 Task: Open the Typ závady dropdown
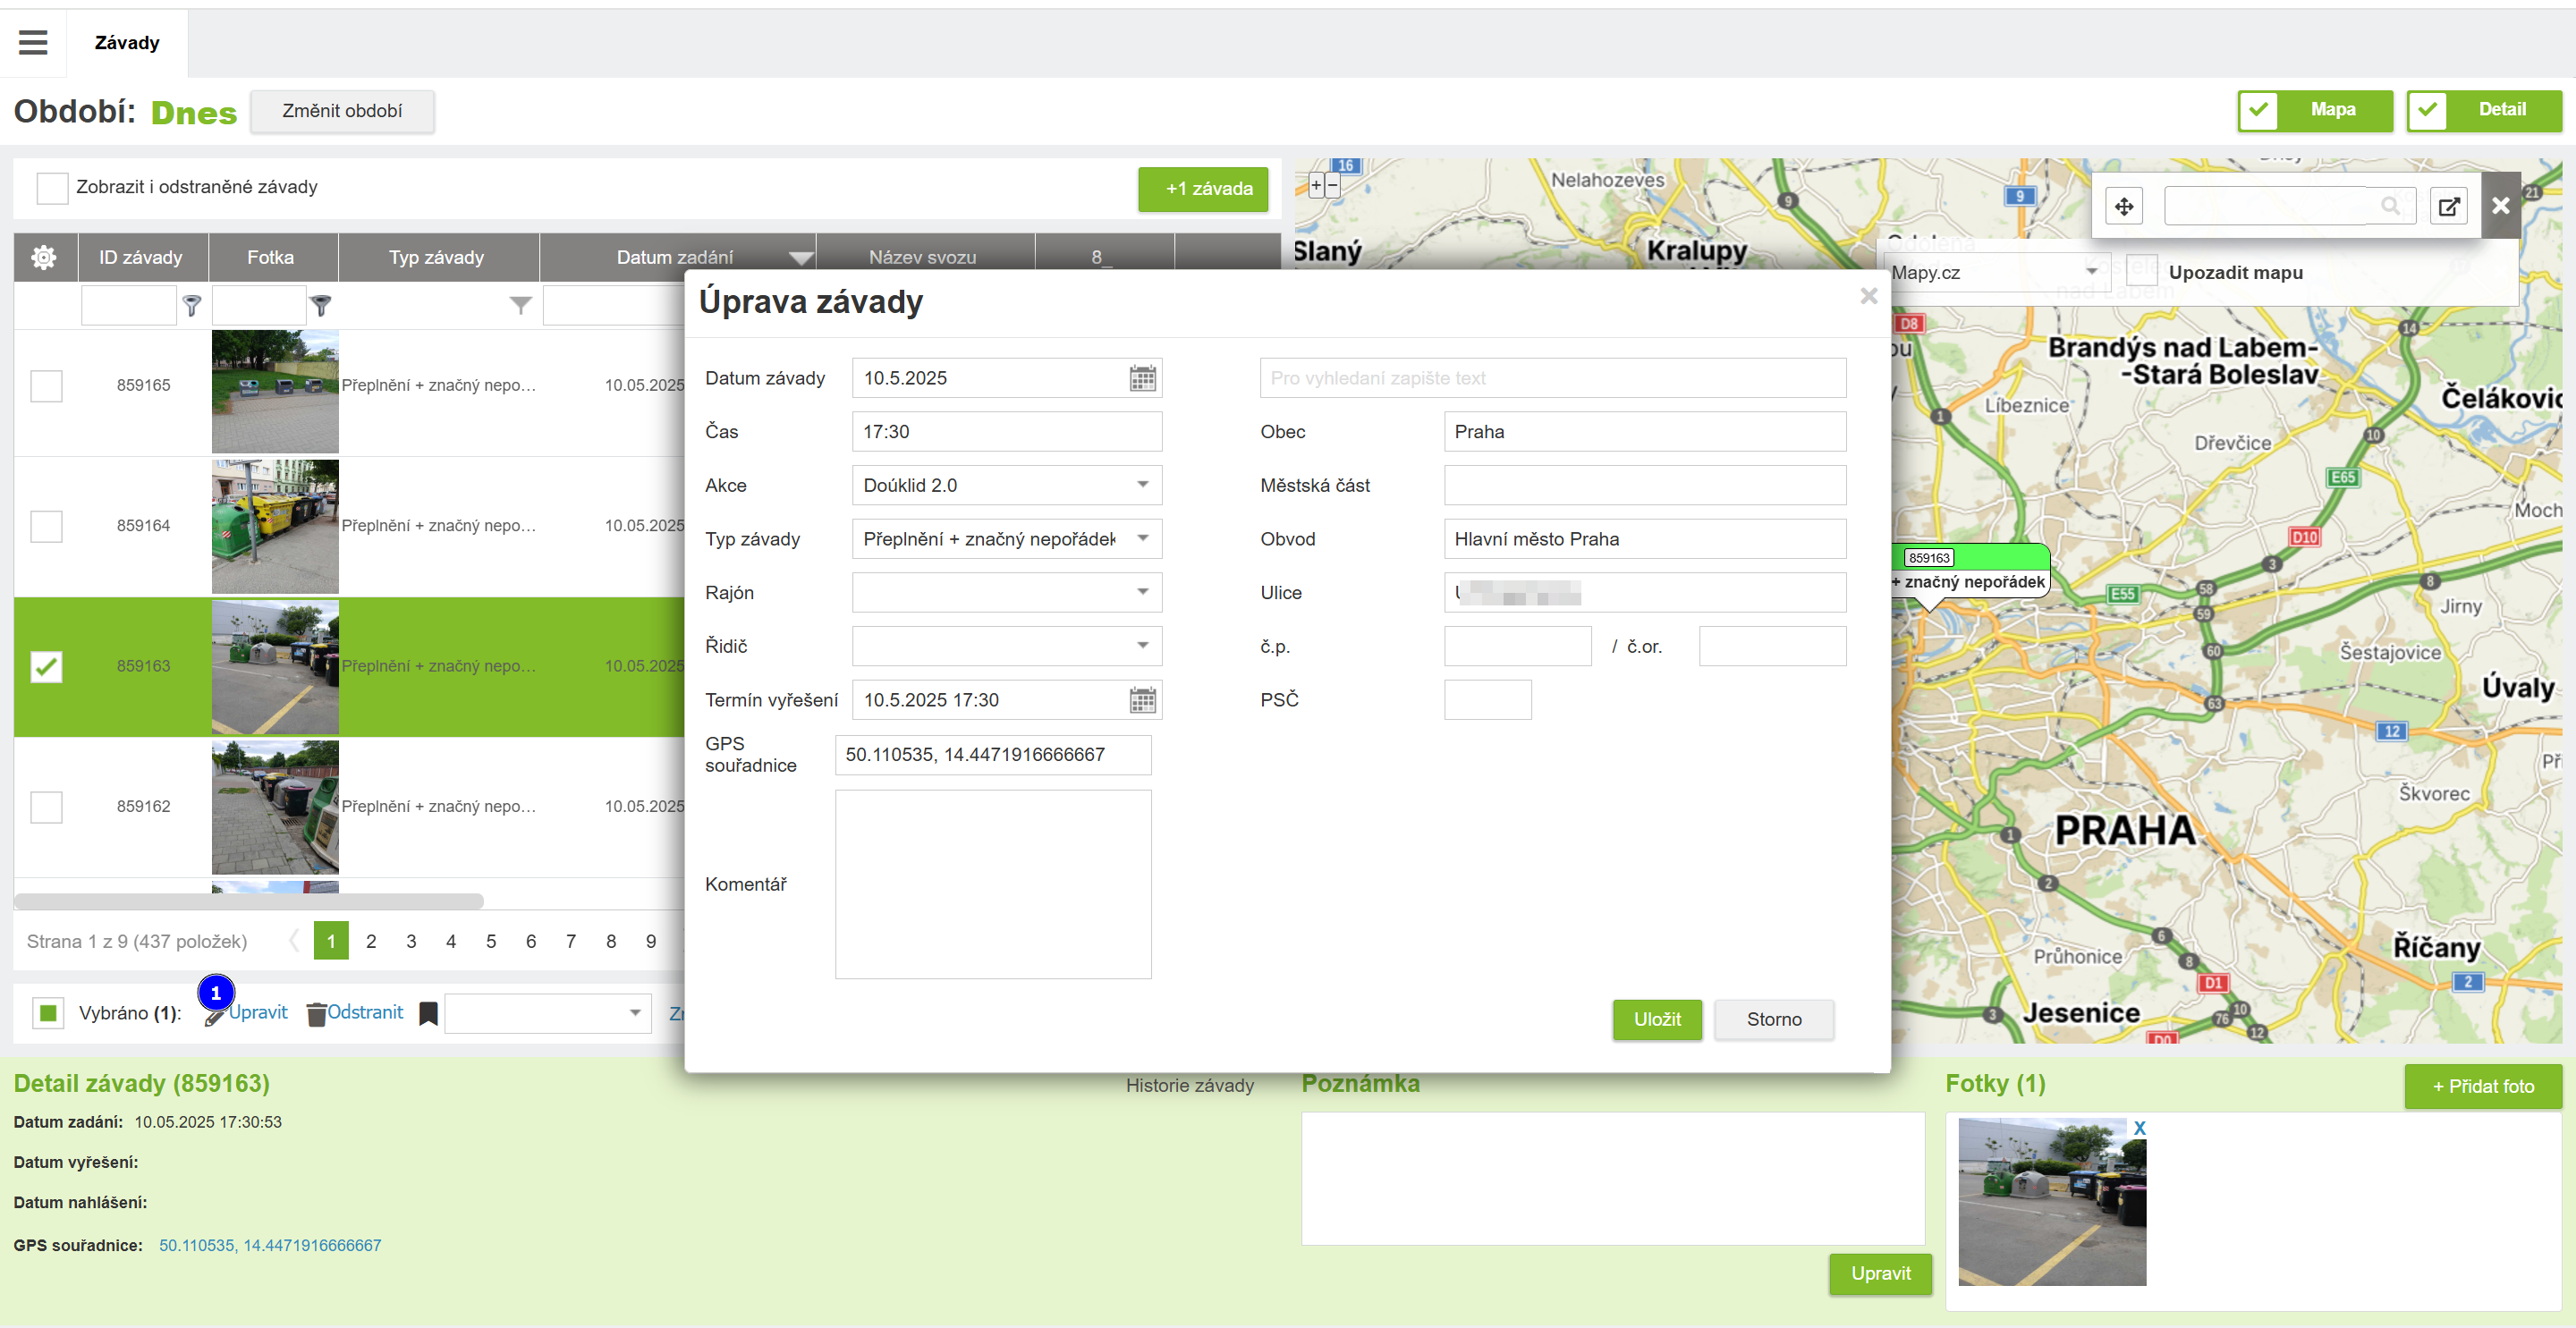[x=1142, y=539]
